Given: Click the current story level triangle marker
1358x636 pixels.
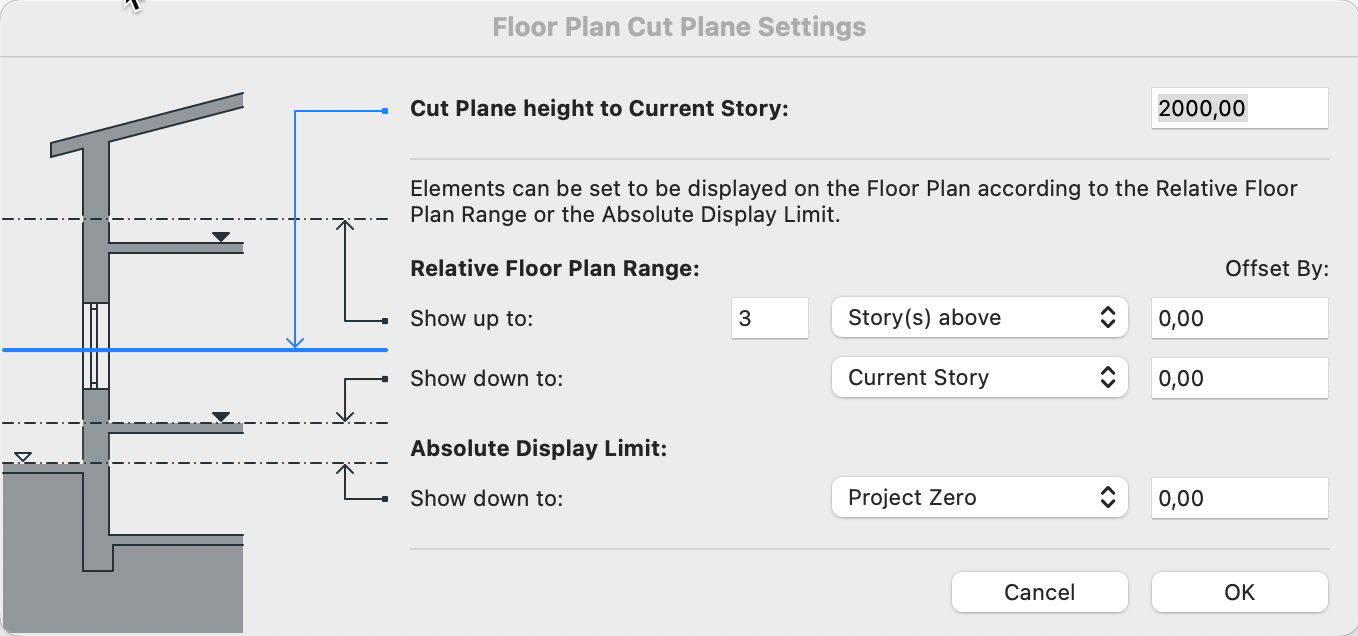Looking at the screenshot, I should click(x=222, y=417).
